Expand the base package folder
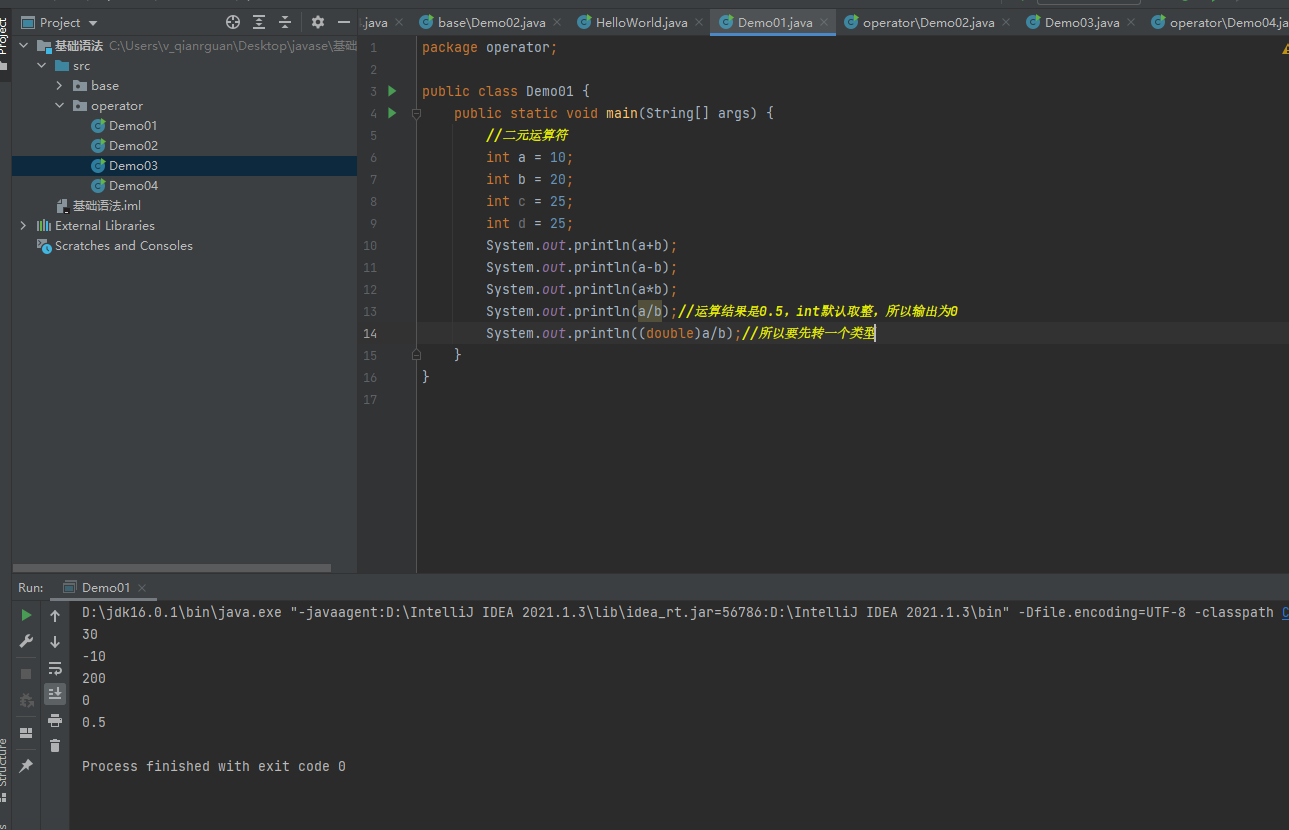The width and height of the screenshot is (1289, 830). pyautogui.click(x=60, y=86)
